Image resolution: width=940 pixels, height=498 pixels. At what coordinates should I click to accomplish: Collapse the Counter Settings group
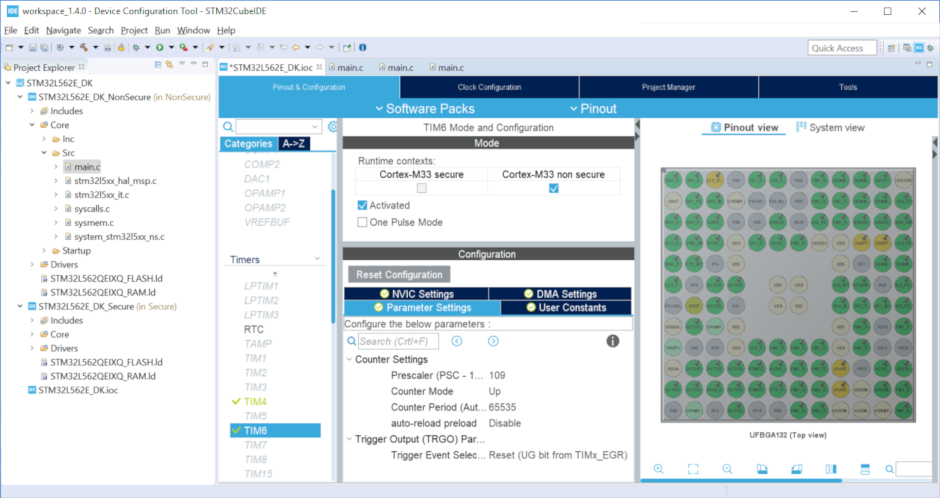pos(350,360)
